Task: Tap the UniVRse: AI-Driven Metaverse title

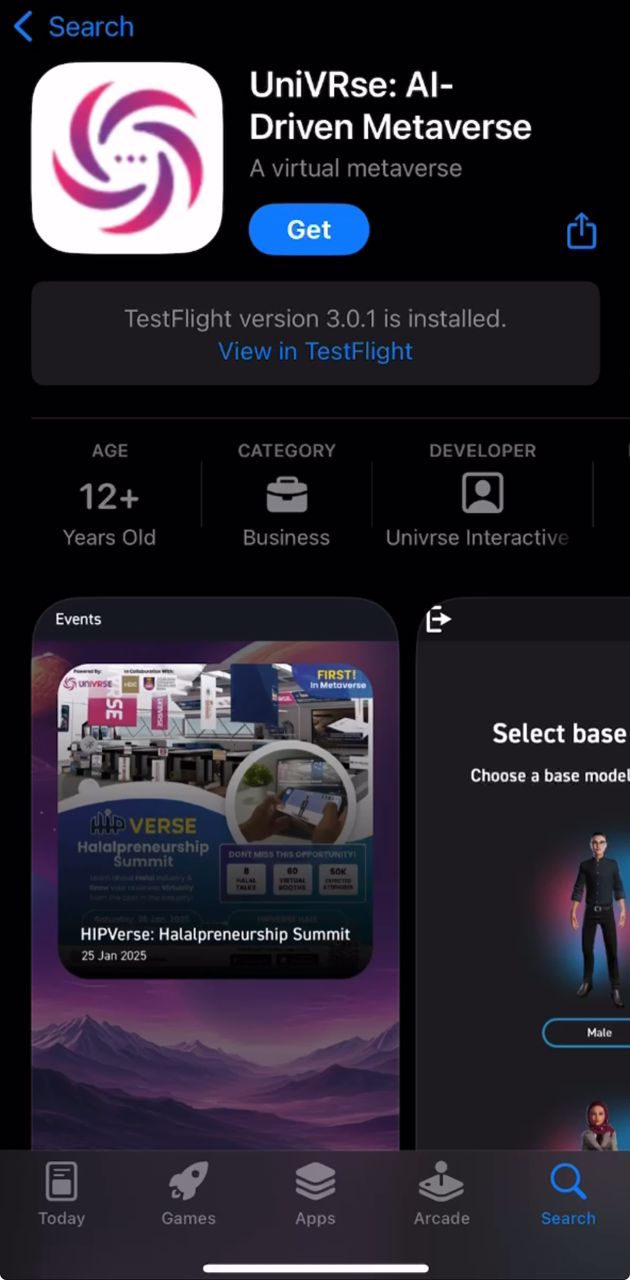Action: point(390,107)
